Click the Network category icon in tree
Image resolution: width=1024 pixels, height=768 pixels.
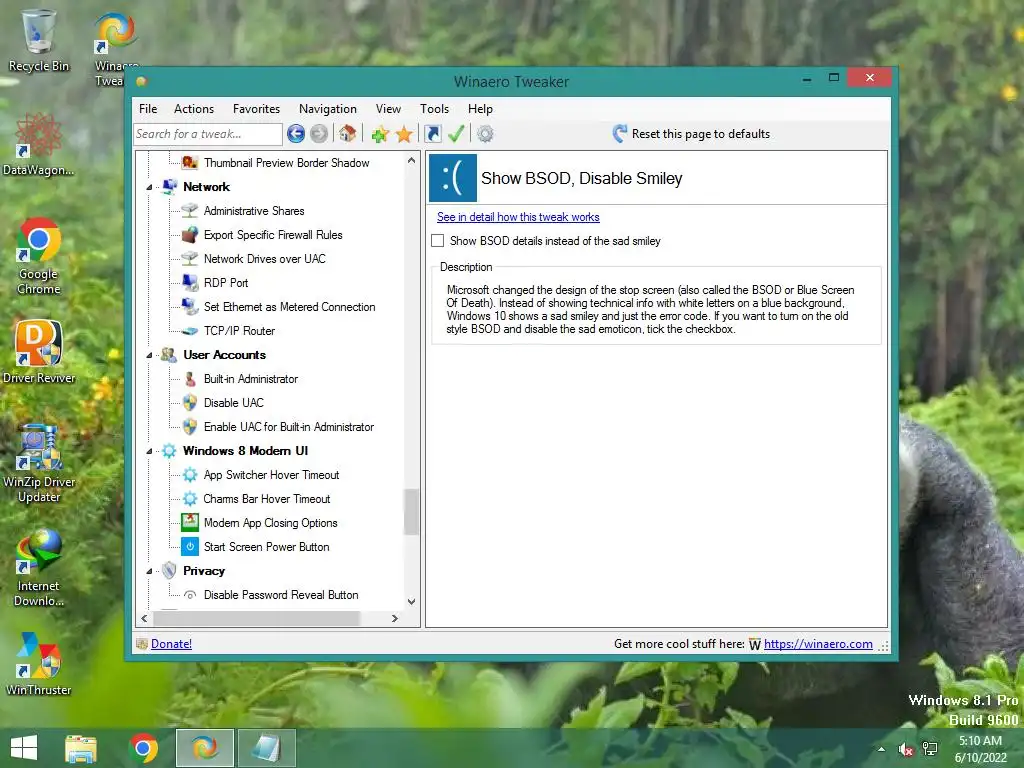click(170, 187)
